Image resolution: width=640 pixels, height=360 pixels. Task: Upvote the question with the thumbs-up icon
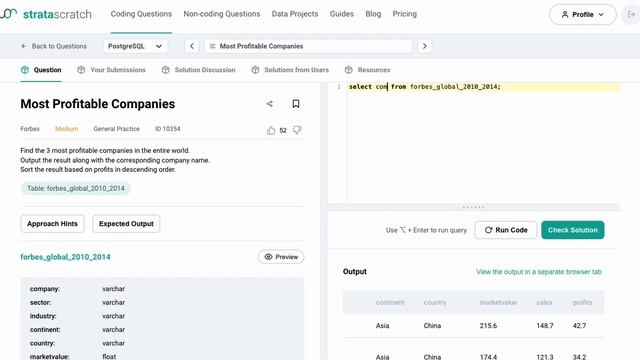click(x=271, y=130)
